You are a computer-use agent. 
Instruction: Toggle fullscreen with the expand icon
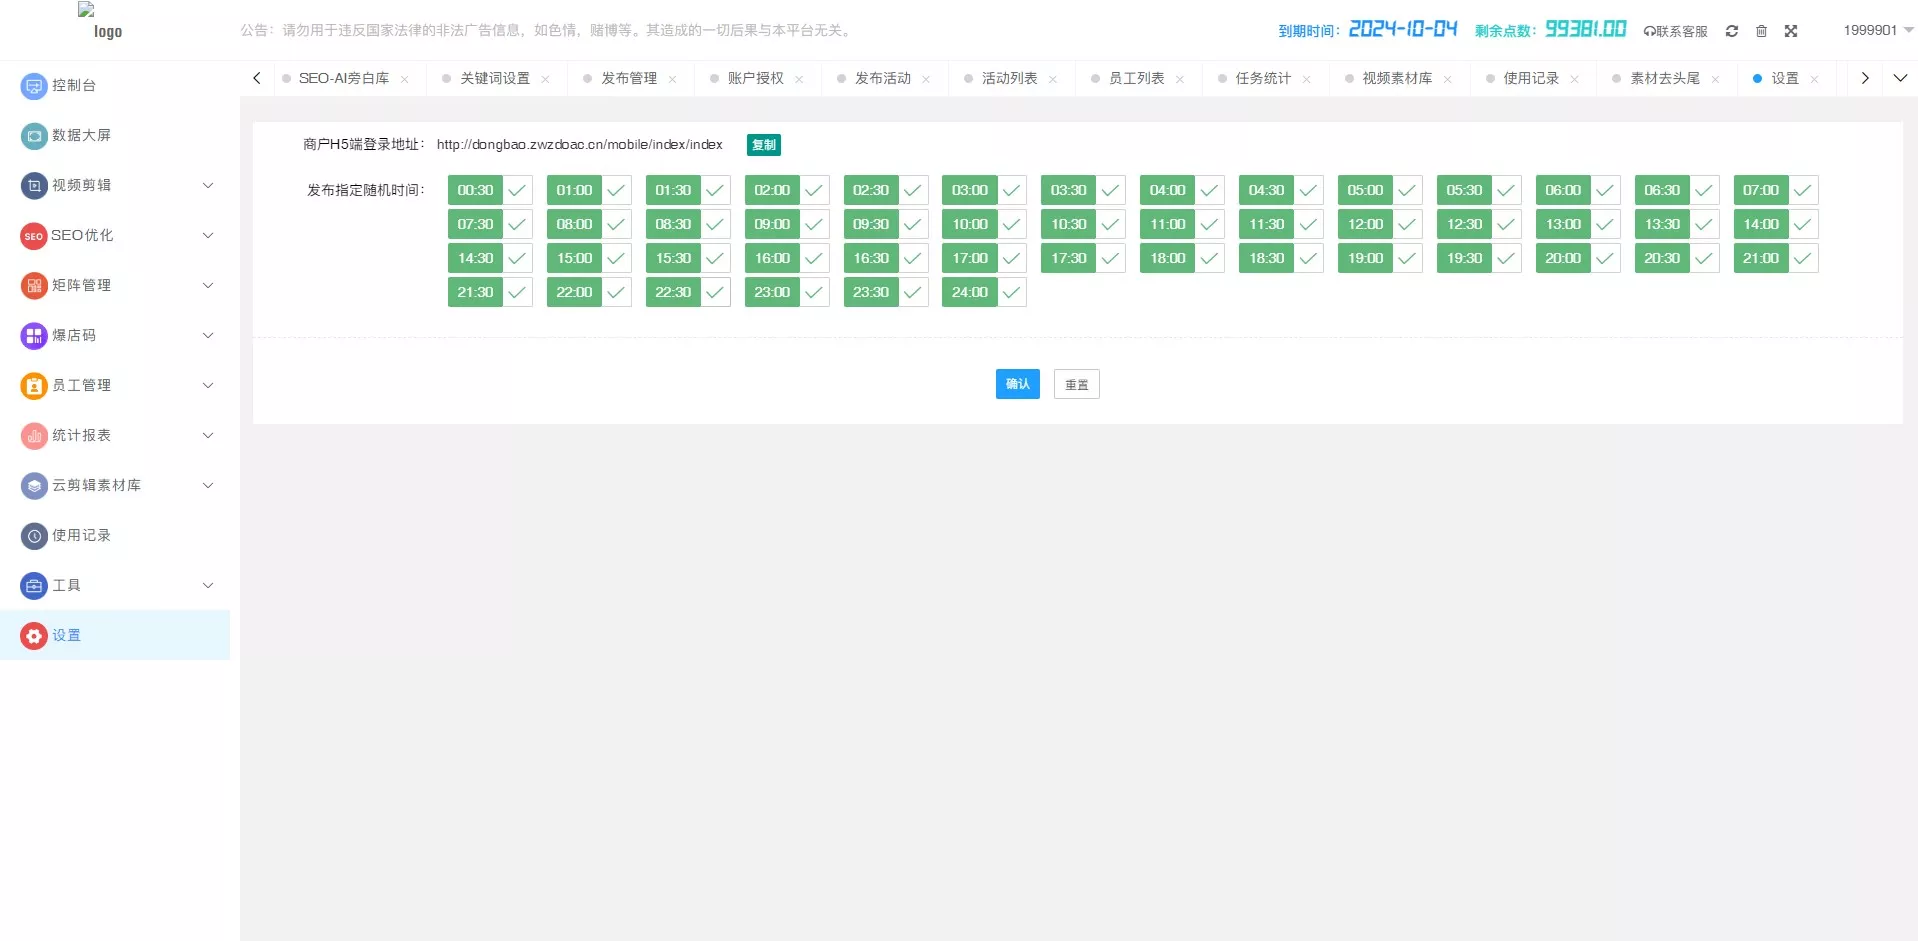pyautogui.click(x=1791, y=31)
